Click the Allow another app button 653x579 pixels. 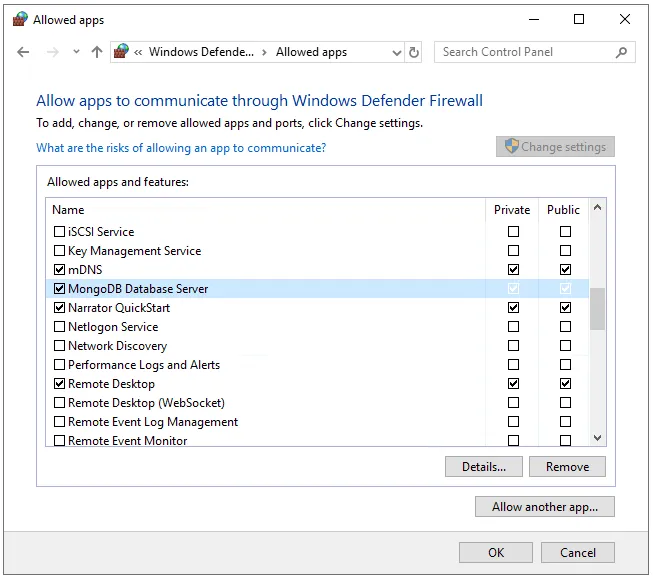tap(544, 507)
